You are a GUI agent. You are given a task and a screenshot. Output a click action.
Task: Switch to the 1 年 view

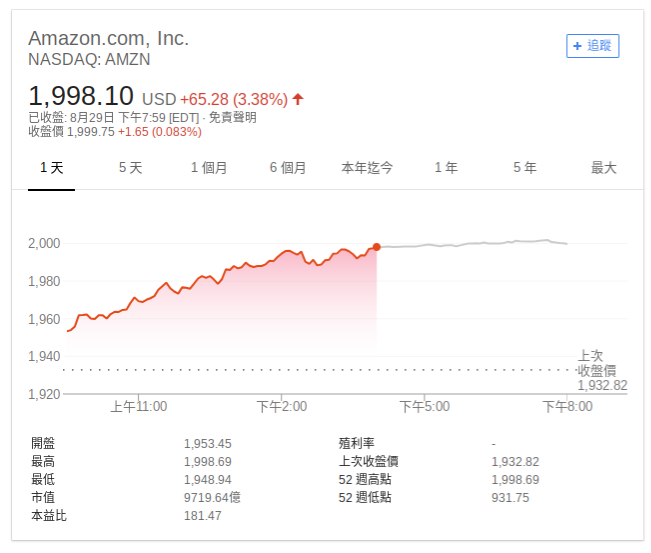446,168
